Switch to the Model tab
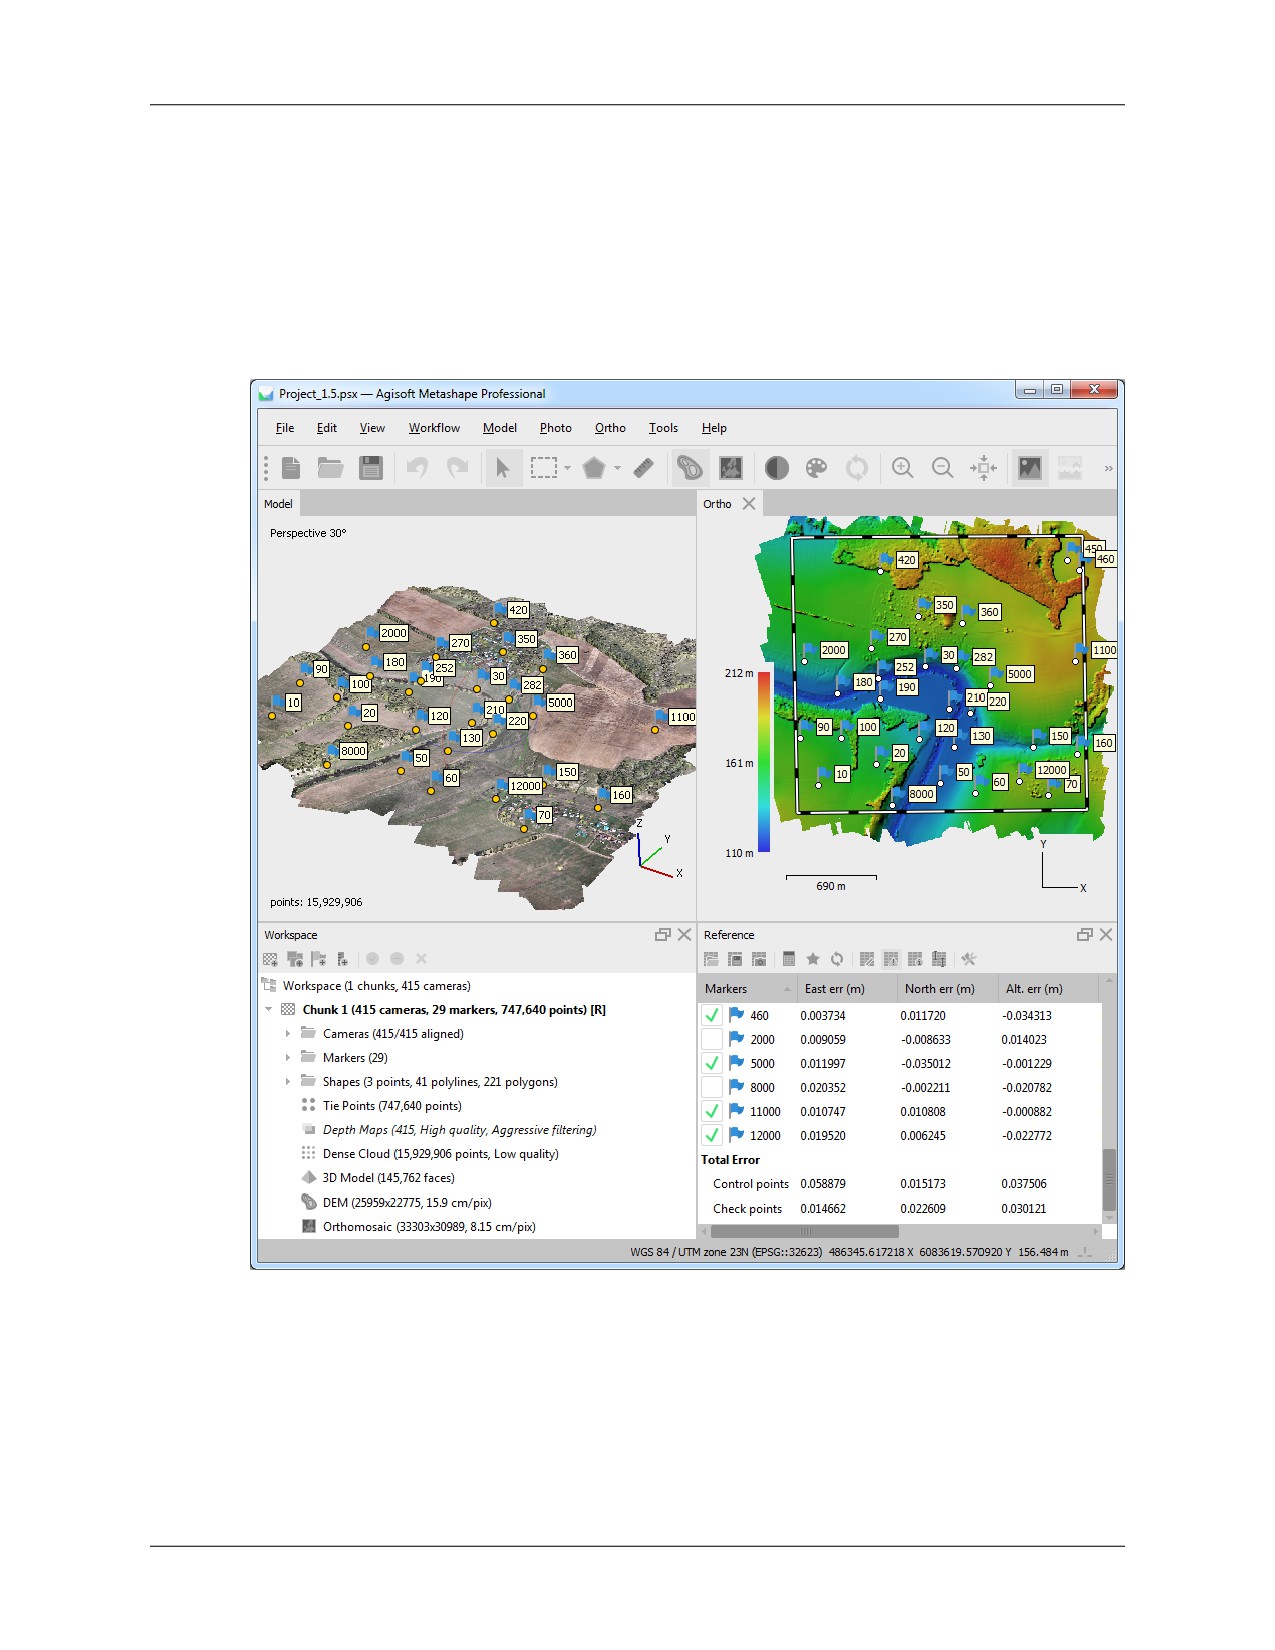The image size is (1275, 1650). click(278, 504)
